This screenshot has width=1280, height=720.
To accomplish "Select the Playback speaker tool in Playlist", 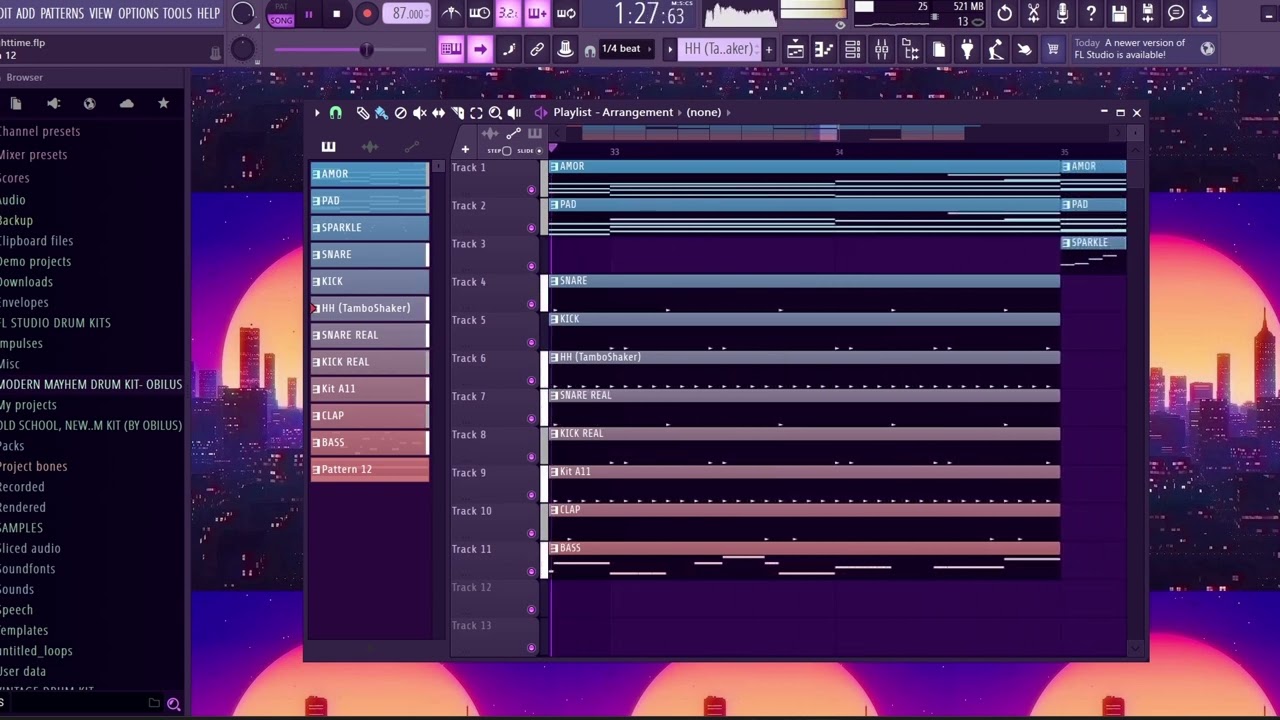I will (514, 113).
